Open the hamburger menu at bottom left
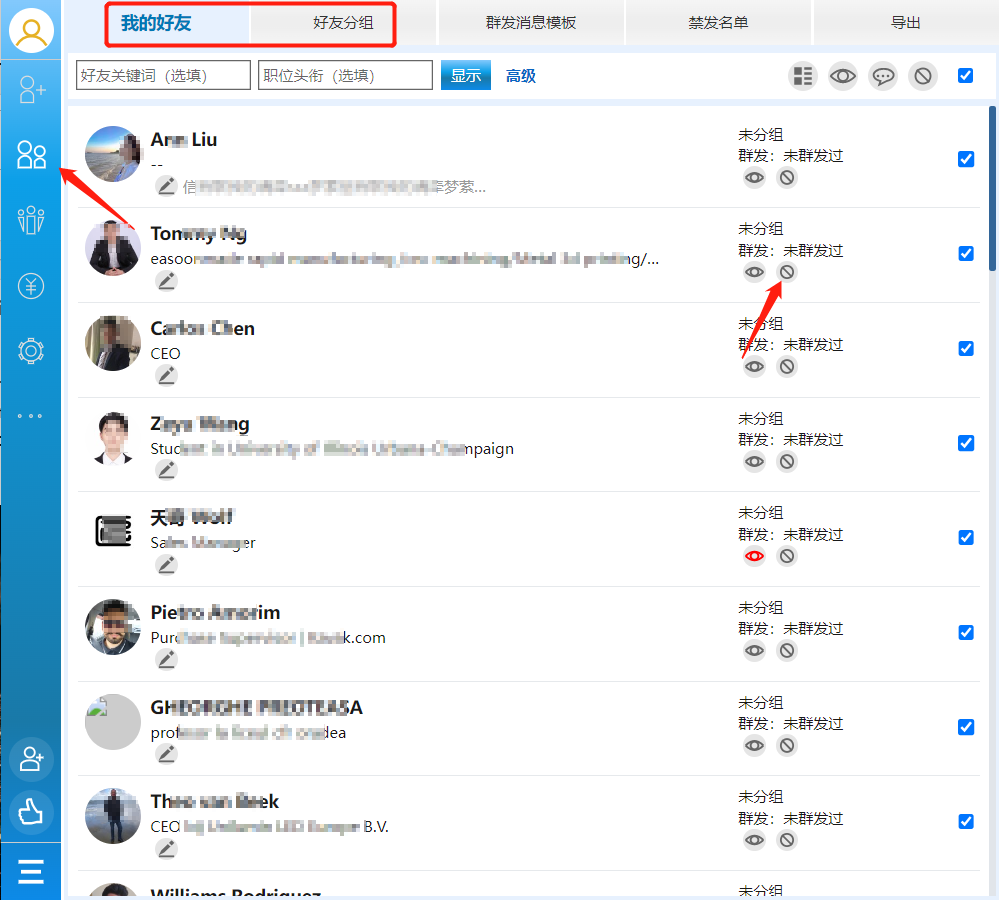 (x=31, y=872)
